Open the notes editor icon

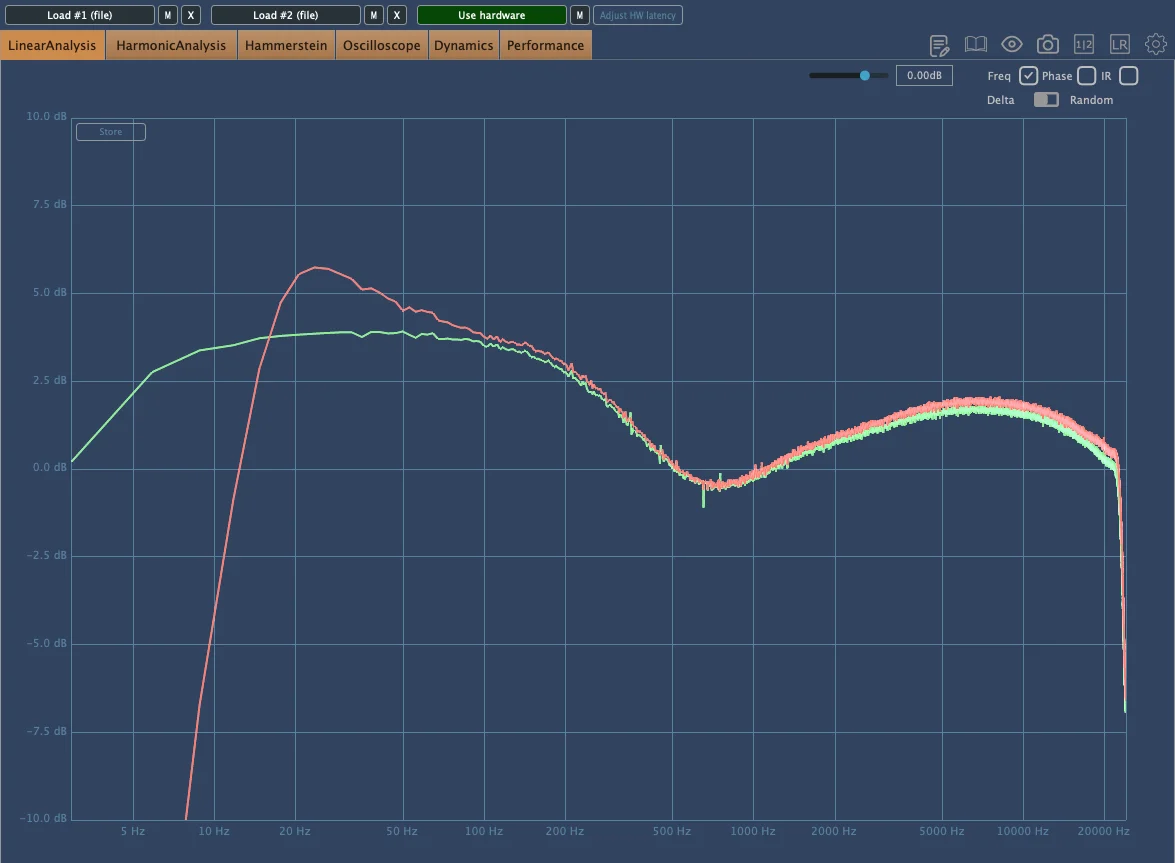point(939,45)
